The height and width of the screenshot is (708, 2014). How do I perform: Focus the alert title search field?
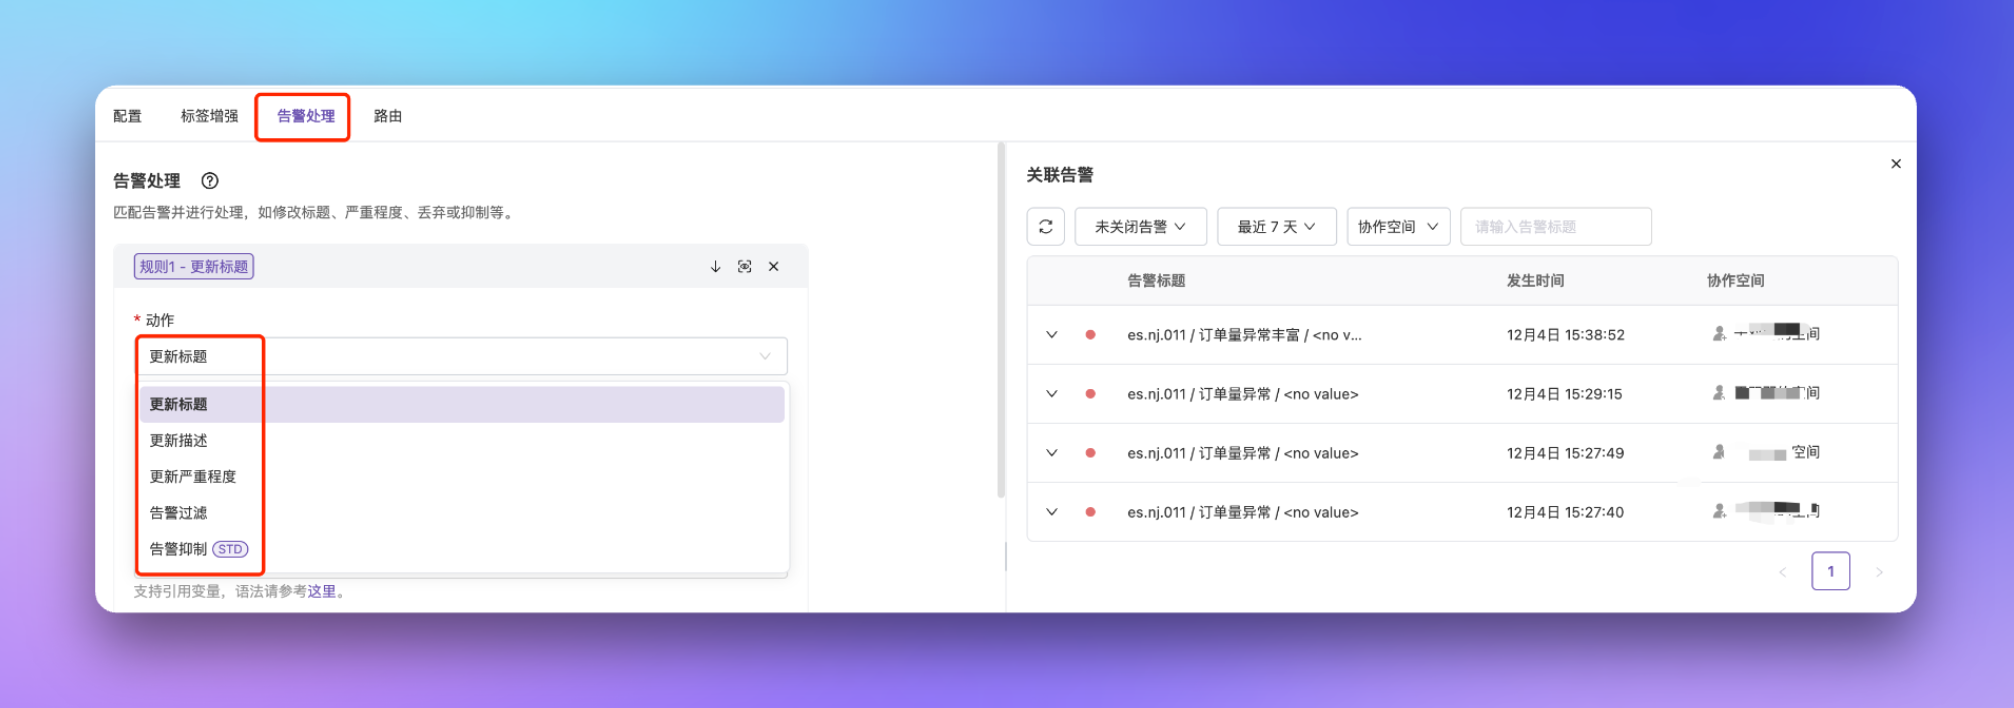(x=1555, y=227)
